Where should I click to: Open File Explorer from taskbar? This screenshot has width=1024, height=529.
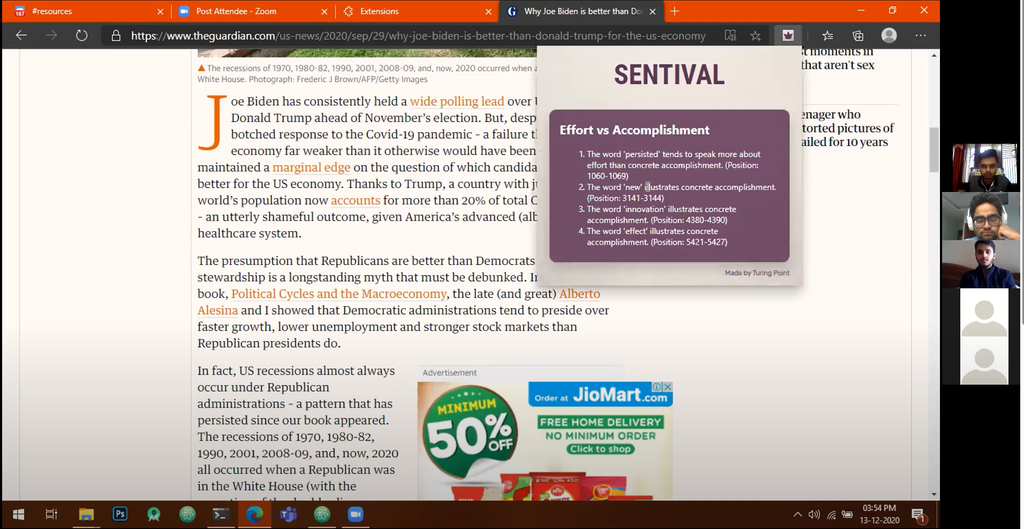[x=86, y=515]
